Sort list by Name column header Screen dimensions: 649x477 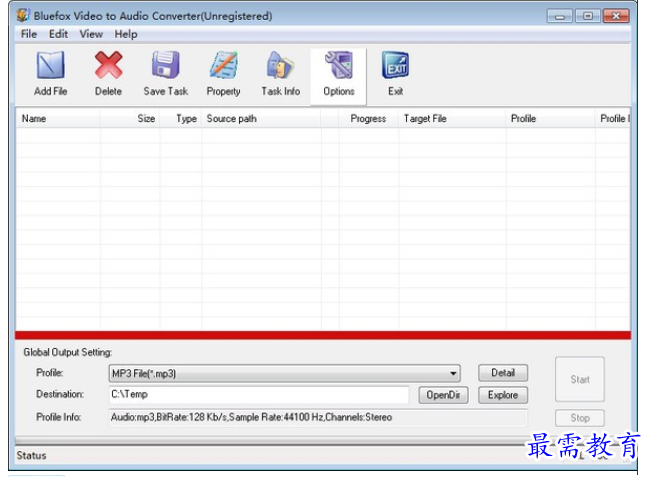point(58,118)
